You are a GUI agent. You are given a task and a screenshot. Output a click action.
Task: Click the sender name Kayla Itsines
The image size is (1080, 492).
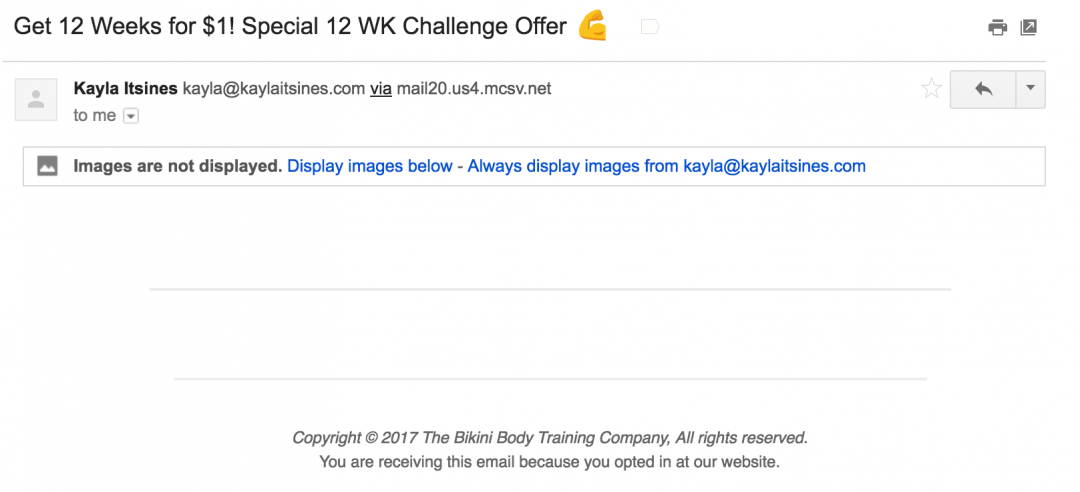click(125, 89)
